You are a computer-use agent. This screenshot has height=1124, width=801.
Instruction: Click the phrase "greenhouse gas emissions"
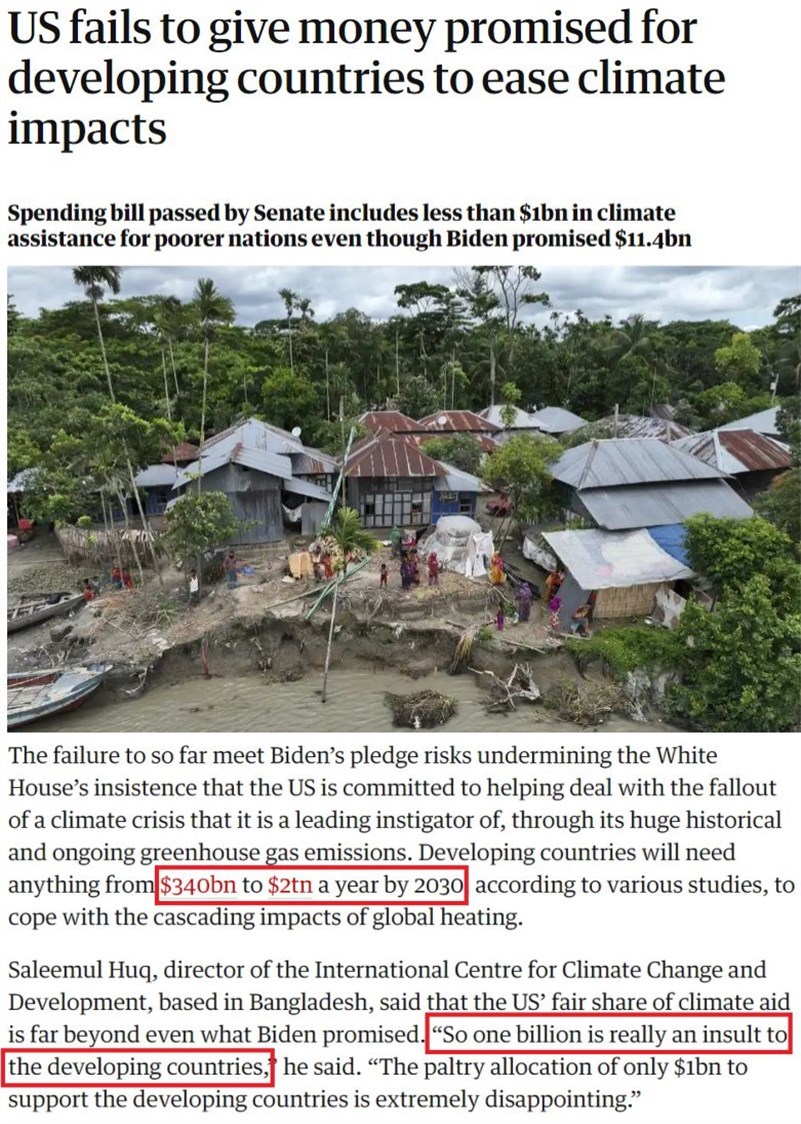[276, 853]
